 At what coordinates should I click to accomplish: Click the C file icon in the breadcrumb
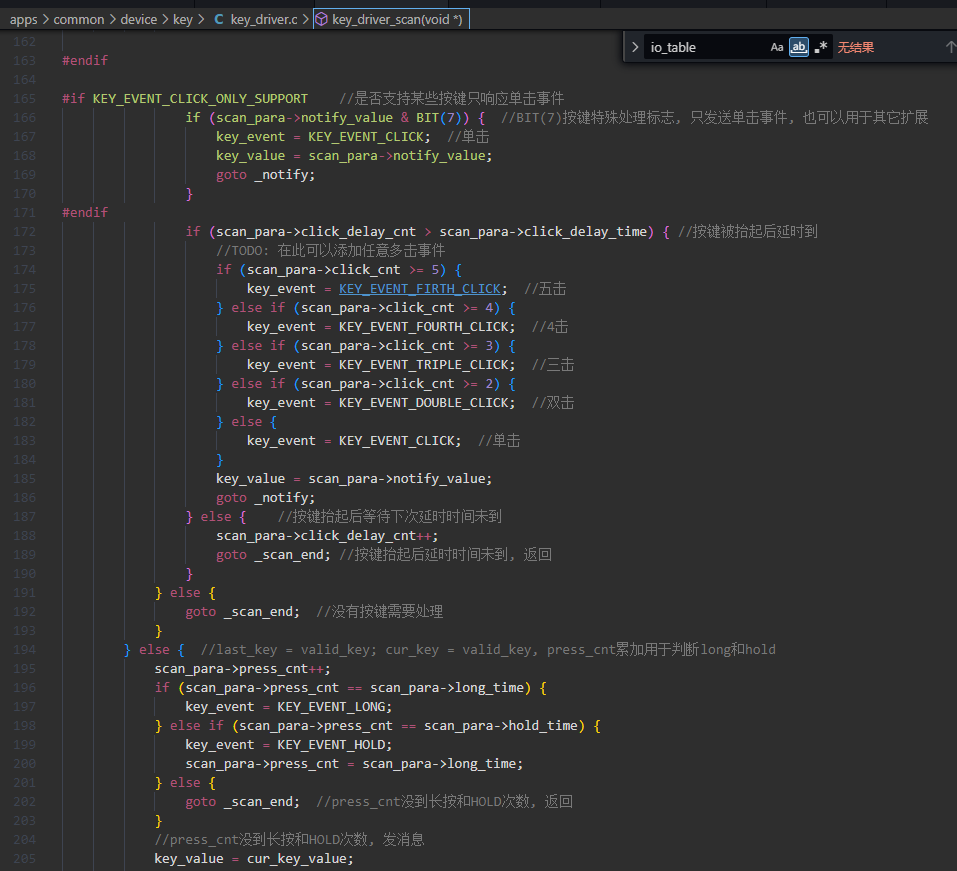point(218,20)
